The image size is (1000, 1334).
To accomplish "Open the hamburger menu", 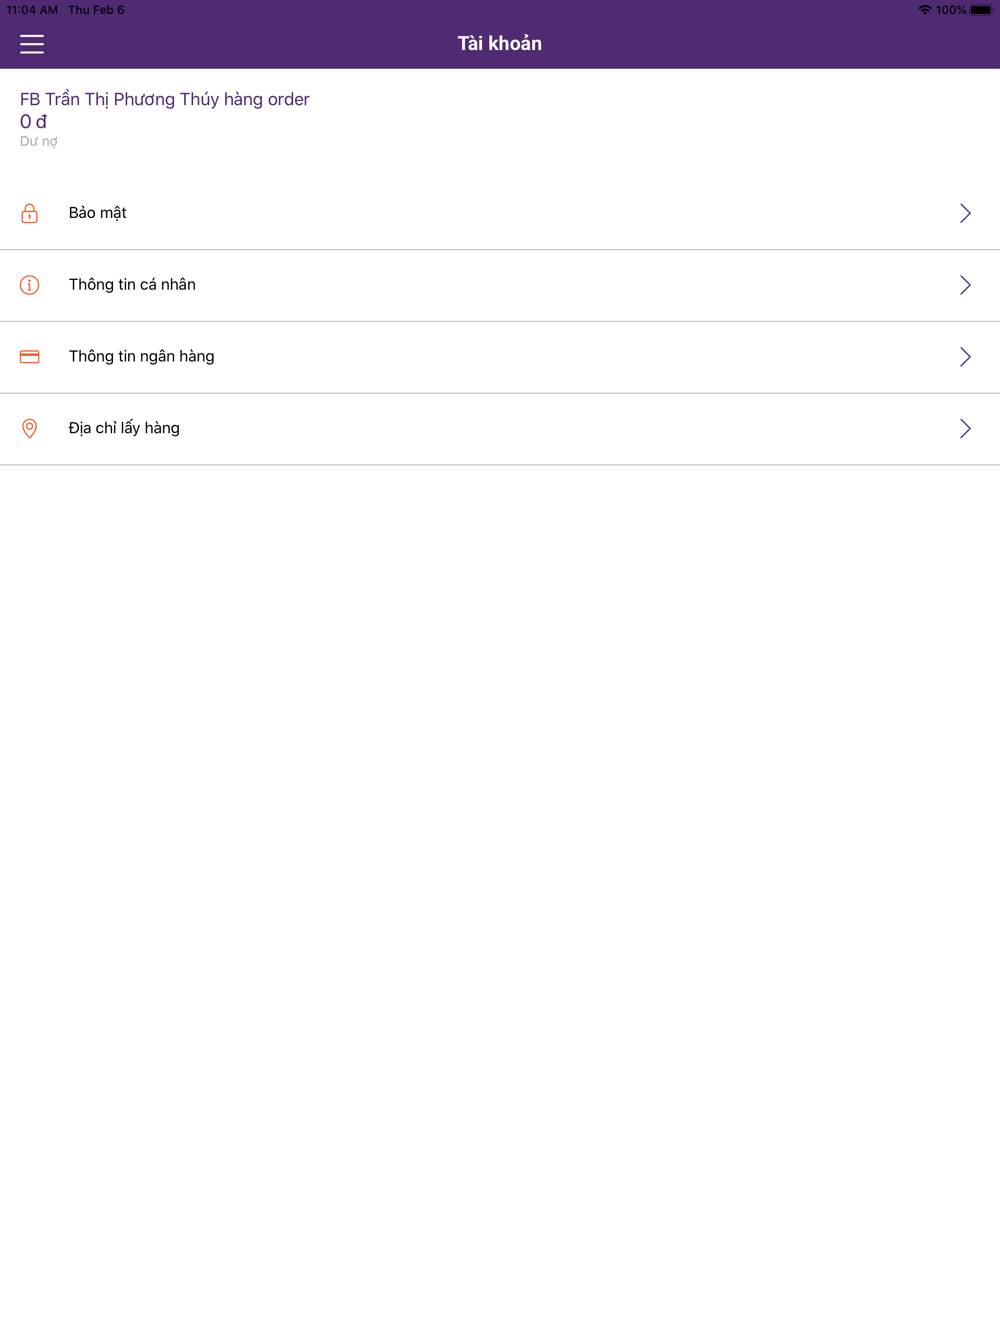I will tap(32, 44).
